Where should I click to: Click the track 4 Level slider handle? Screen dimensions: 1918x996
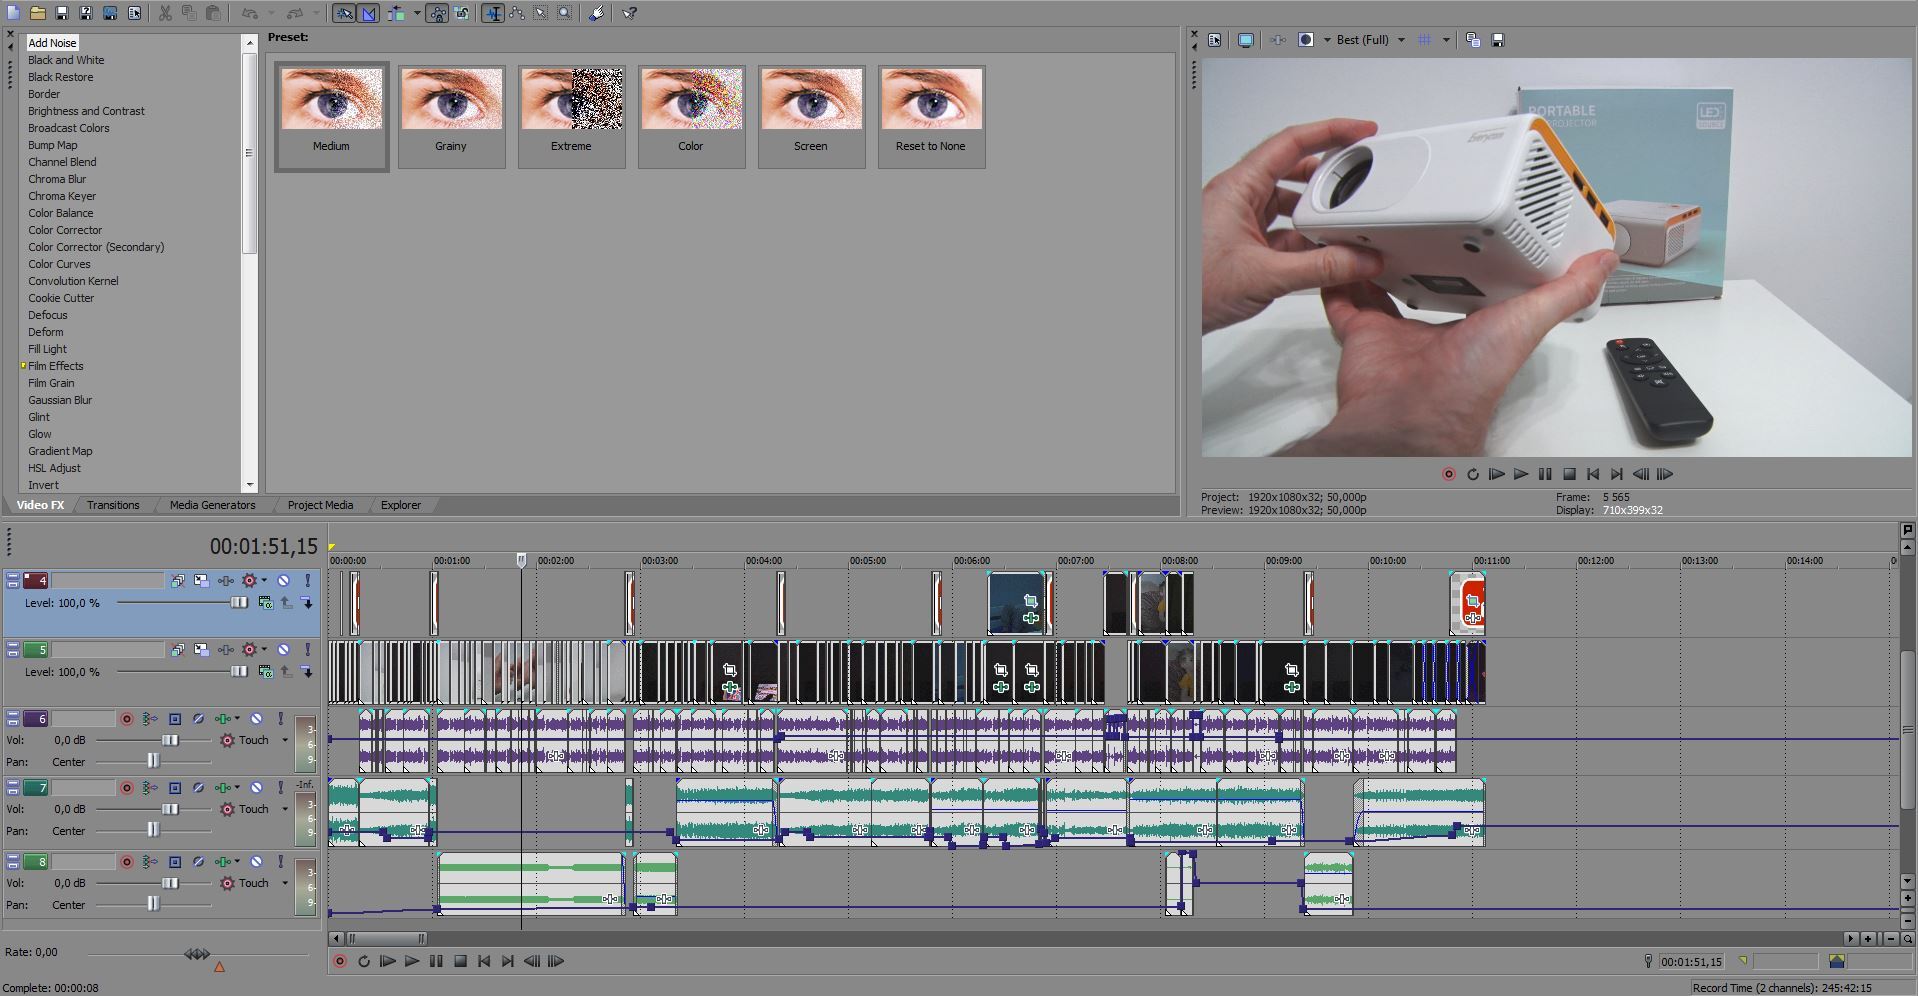pos(239,603)
